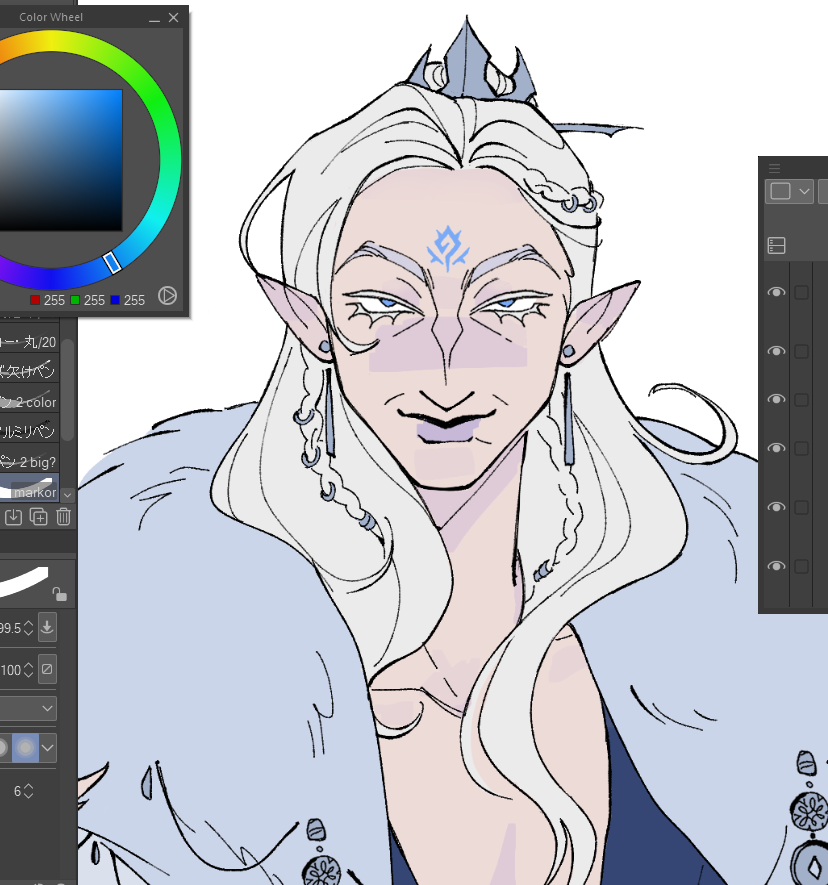Click the blue 255 value

click(134, 300)
